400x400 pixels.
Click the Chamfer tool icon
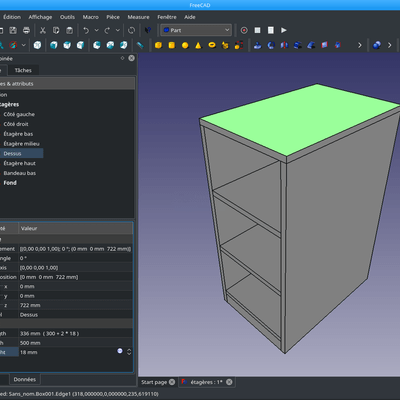point(311,45)
